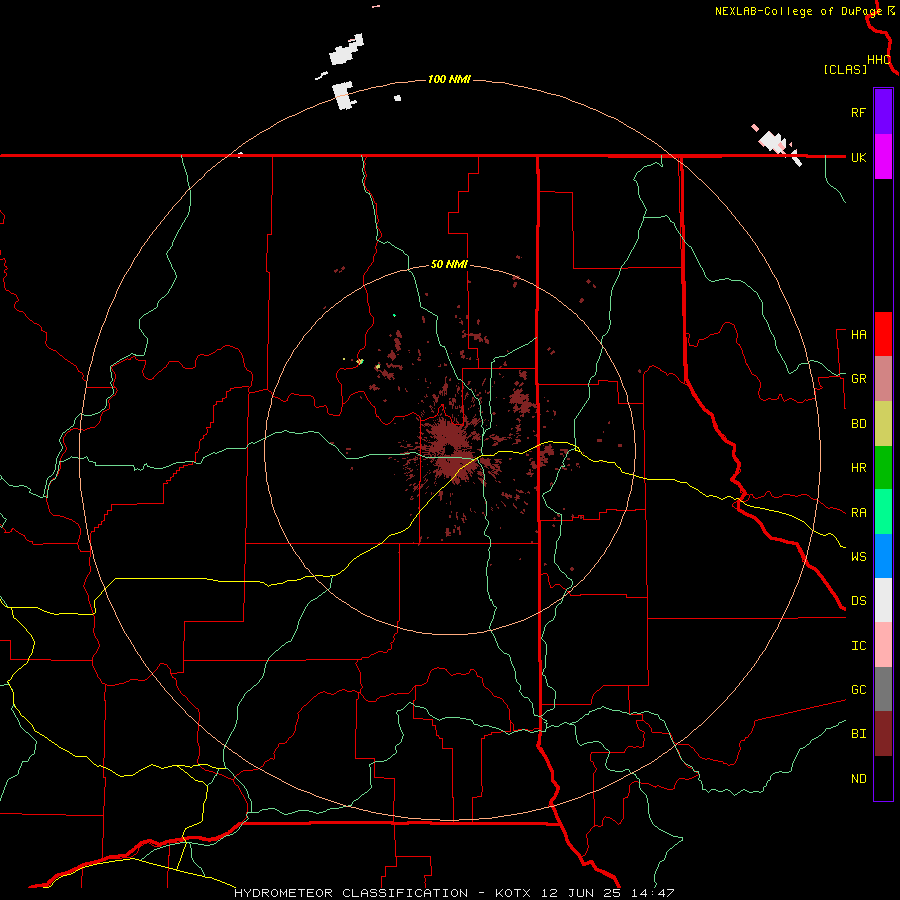
Task: Click the IC legend label
Action: pos(858,646)
